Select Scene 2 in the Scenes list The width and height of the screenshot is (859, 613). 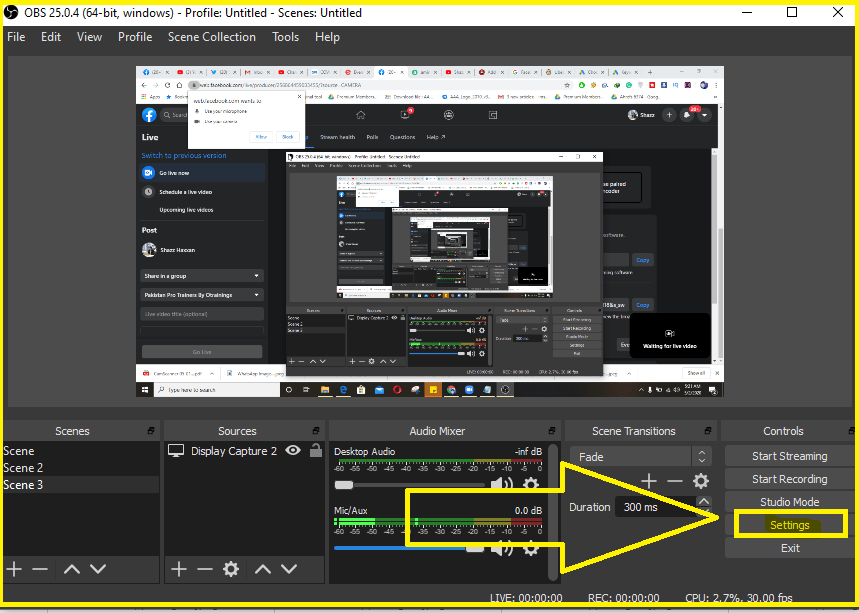point(81,468)
